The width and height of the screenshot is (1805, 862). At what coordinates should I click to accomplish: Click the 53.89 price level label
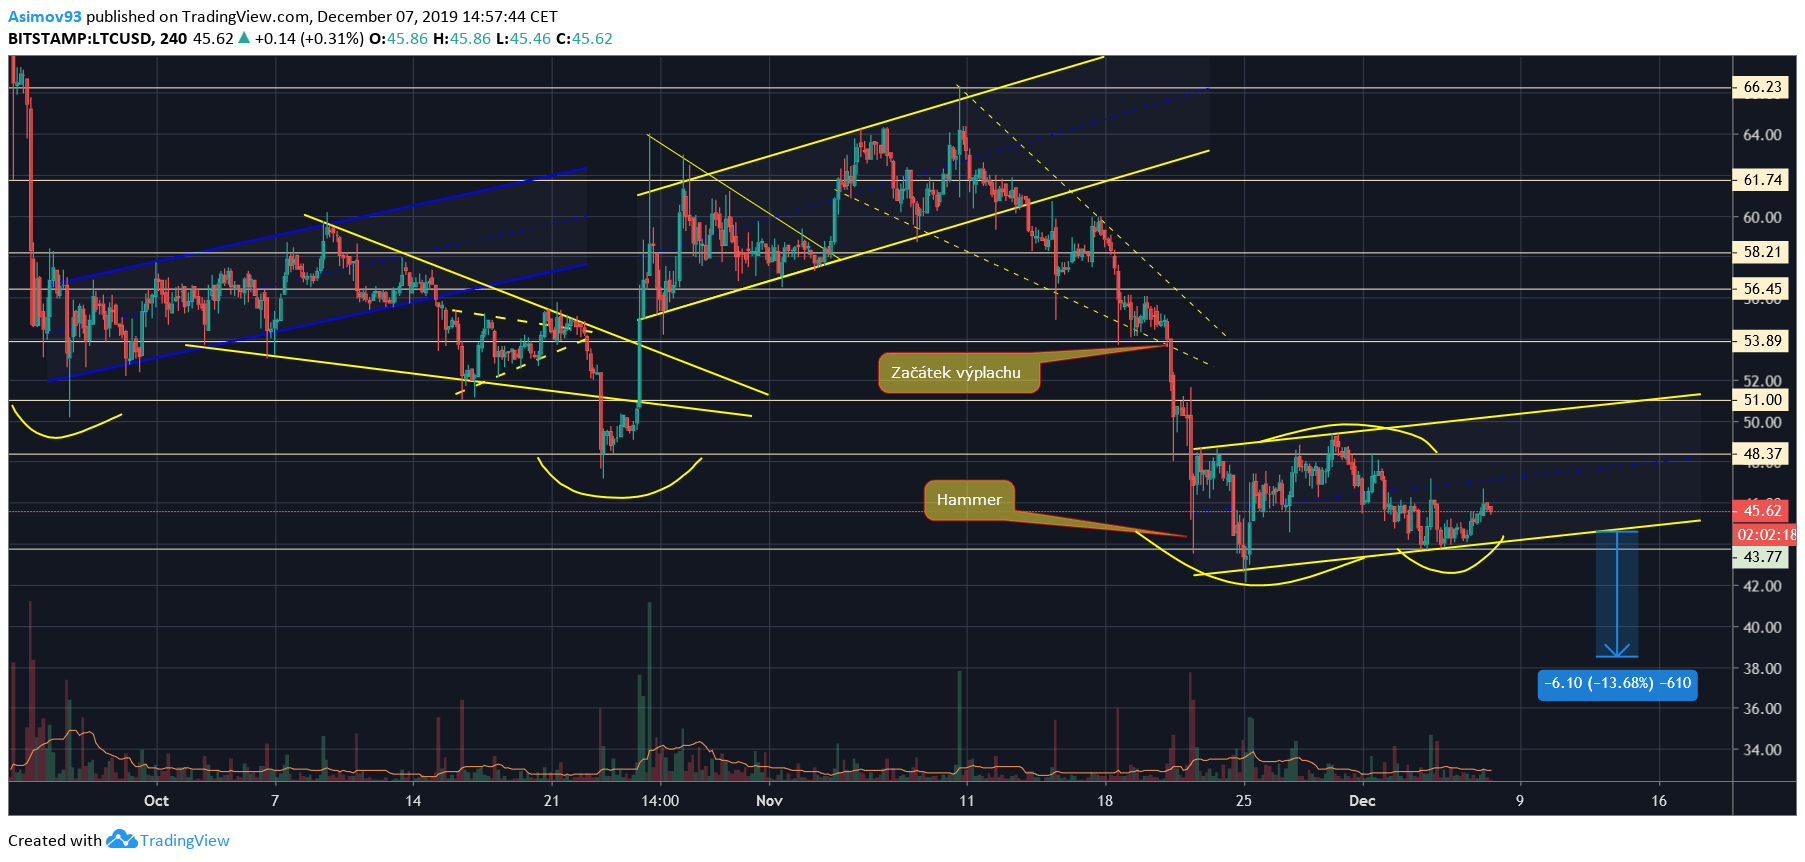click(1761, 341)
